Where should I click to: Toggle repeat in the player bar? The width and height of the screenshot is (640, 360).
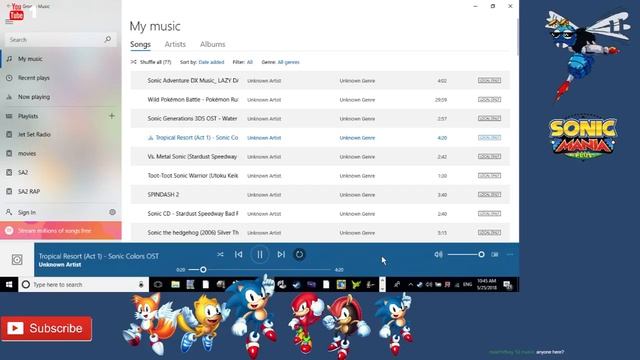click(x=299, y=254)
